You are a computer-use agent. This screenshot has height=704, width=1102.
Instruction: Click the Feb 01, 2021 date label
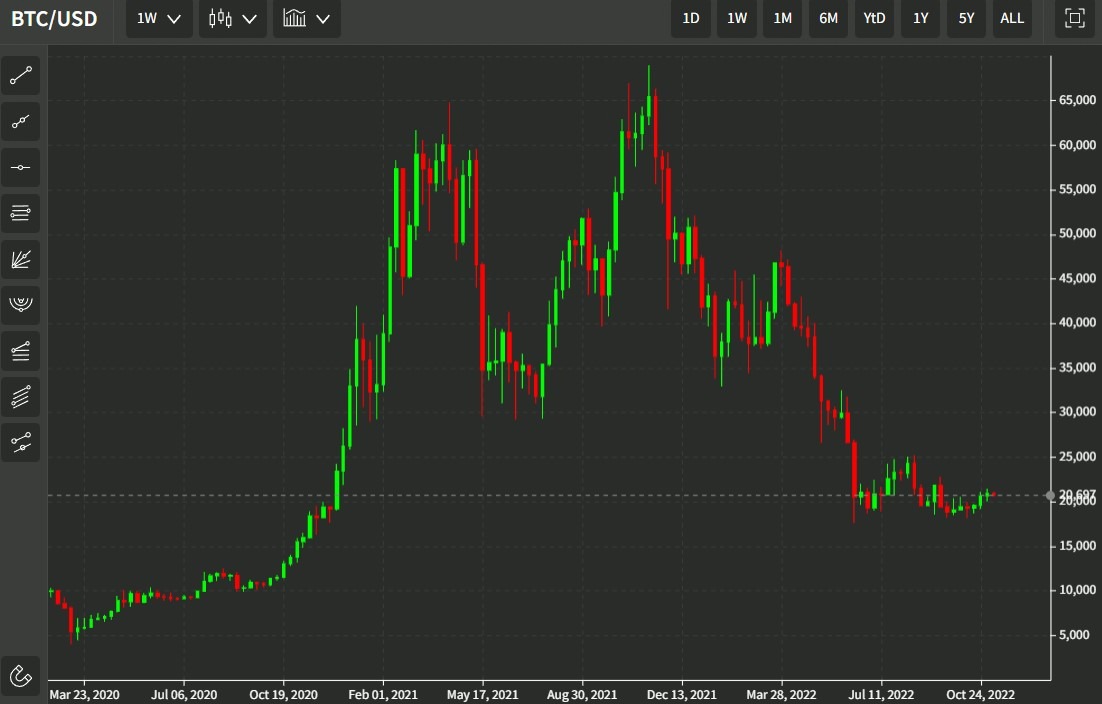[383, 694]
